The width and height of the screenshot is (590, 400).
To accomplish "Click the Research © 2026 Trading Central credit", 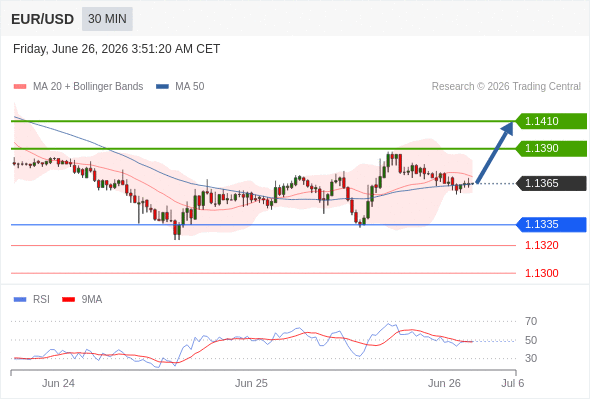I will click(506, 87).
